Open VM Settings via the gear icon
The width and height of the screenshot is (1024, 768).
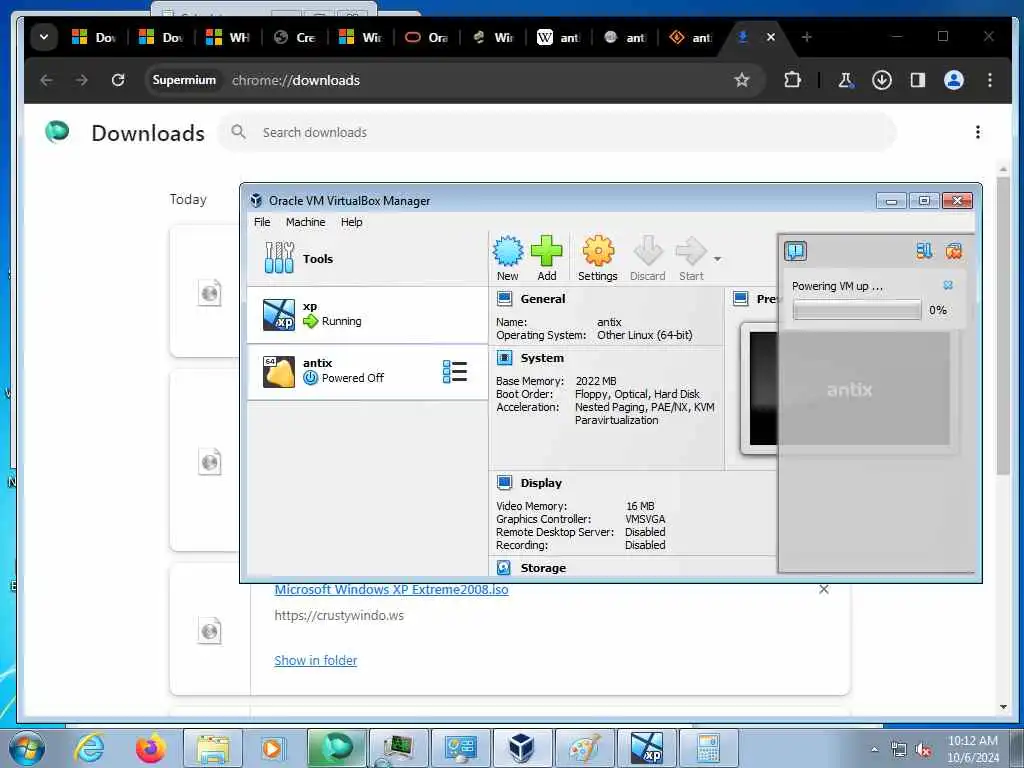[x=598, y=251]
